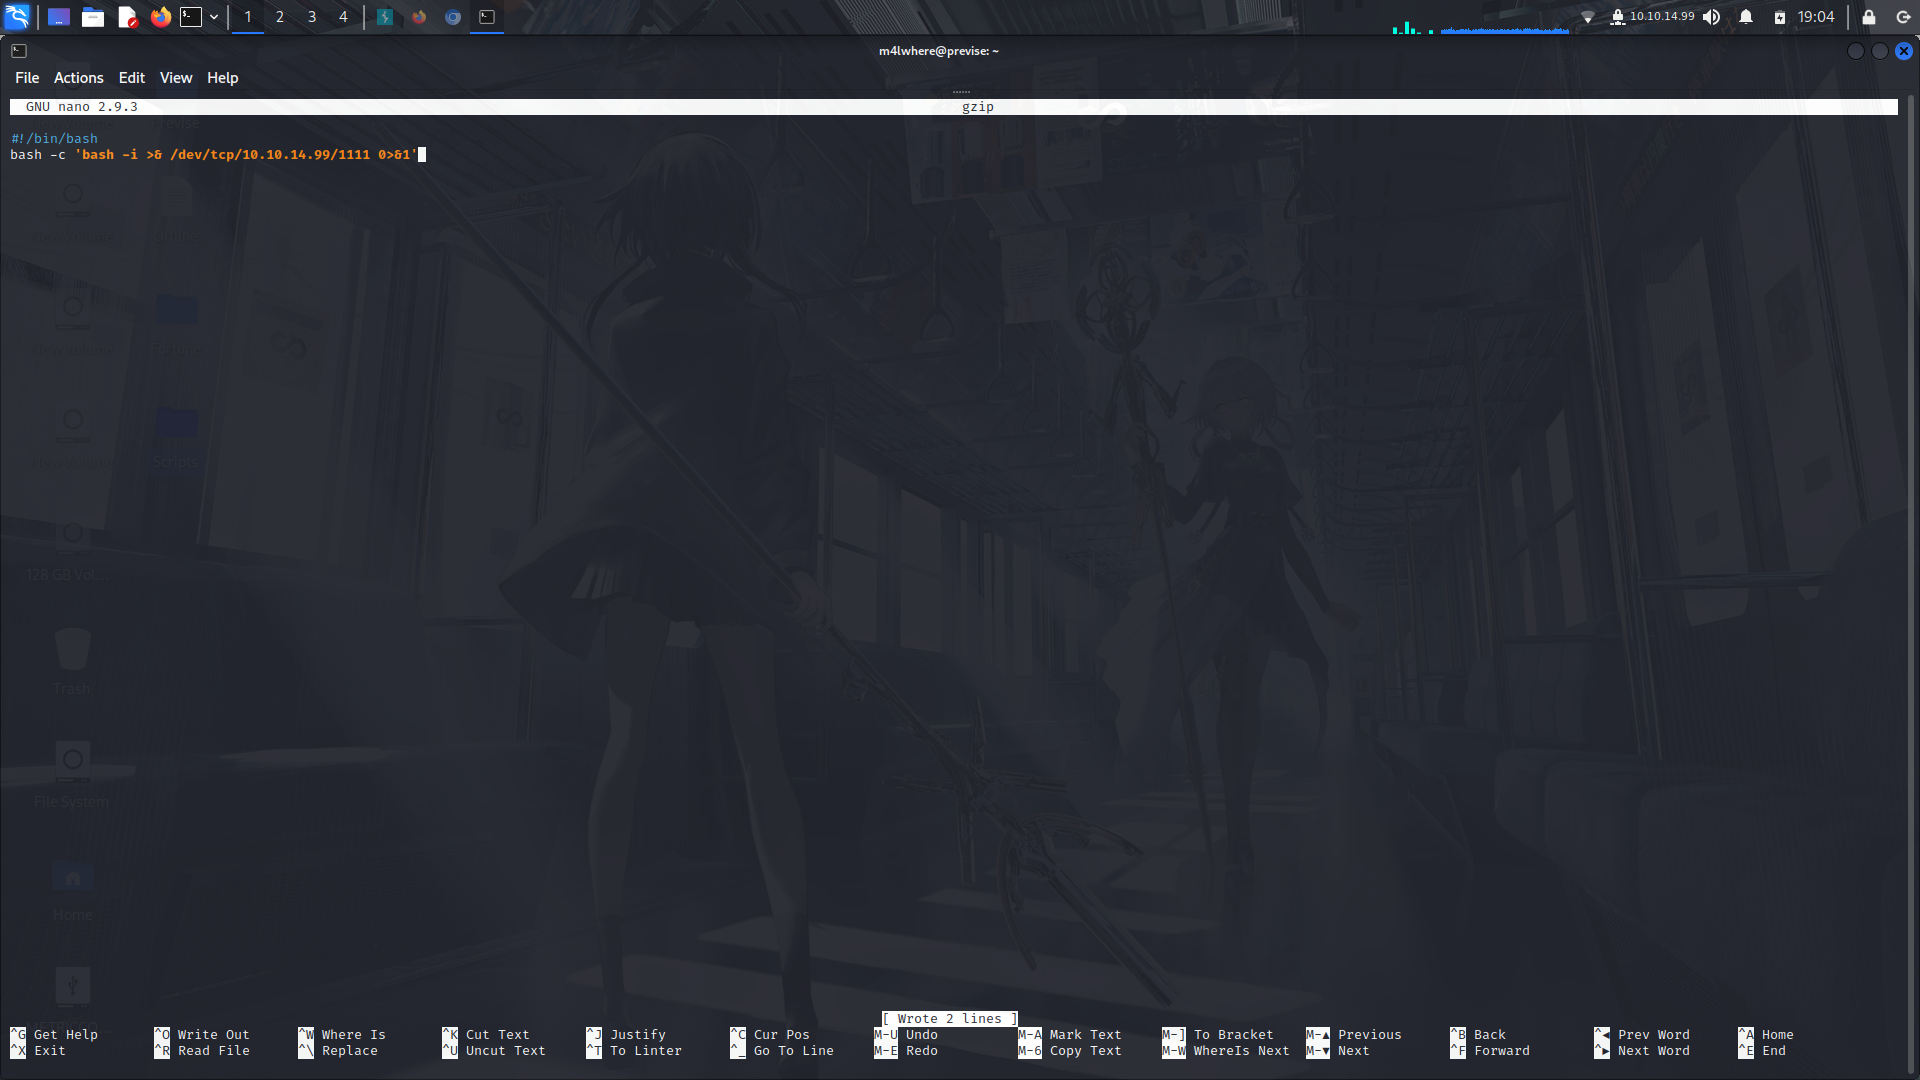Mute the system volume

[x=1712, y=17]
